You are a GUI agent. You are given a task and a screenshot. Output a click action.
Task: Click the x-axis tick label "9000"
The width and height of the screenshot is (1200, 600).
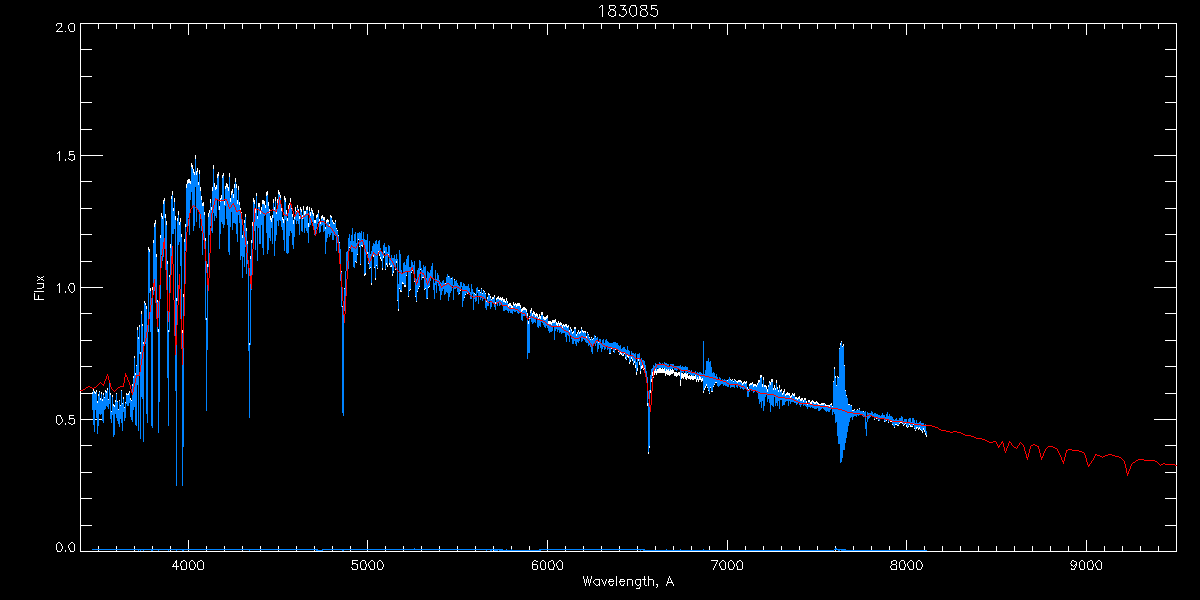[1087, 565]
